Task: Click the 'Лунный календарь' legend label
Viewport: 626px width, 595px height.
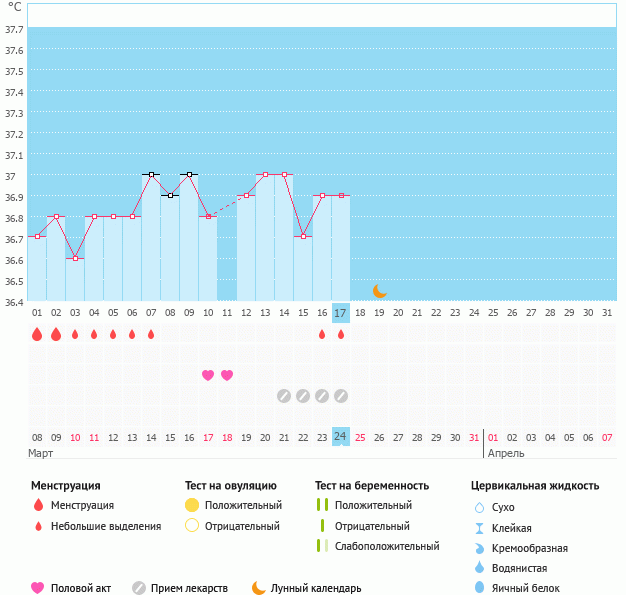Action: tap(319, 588)
